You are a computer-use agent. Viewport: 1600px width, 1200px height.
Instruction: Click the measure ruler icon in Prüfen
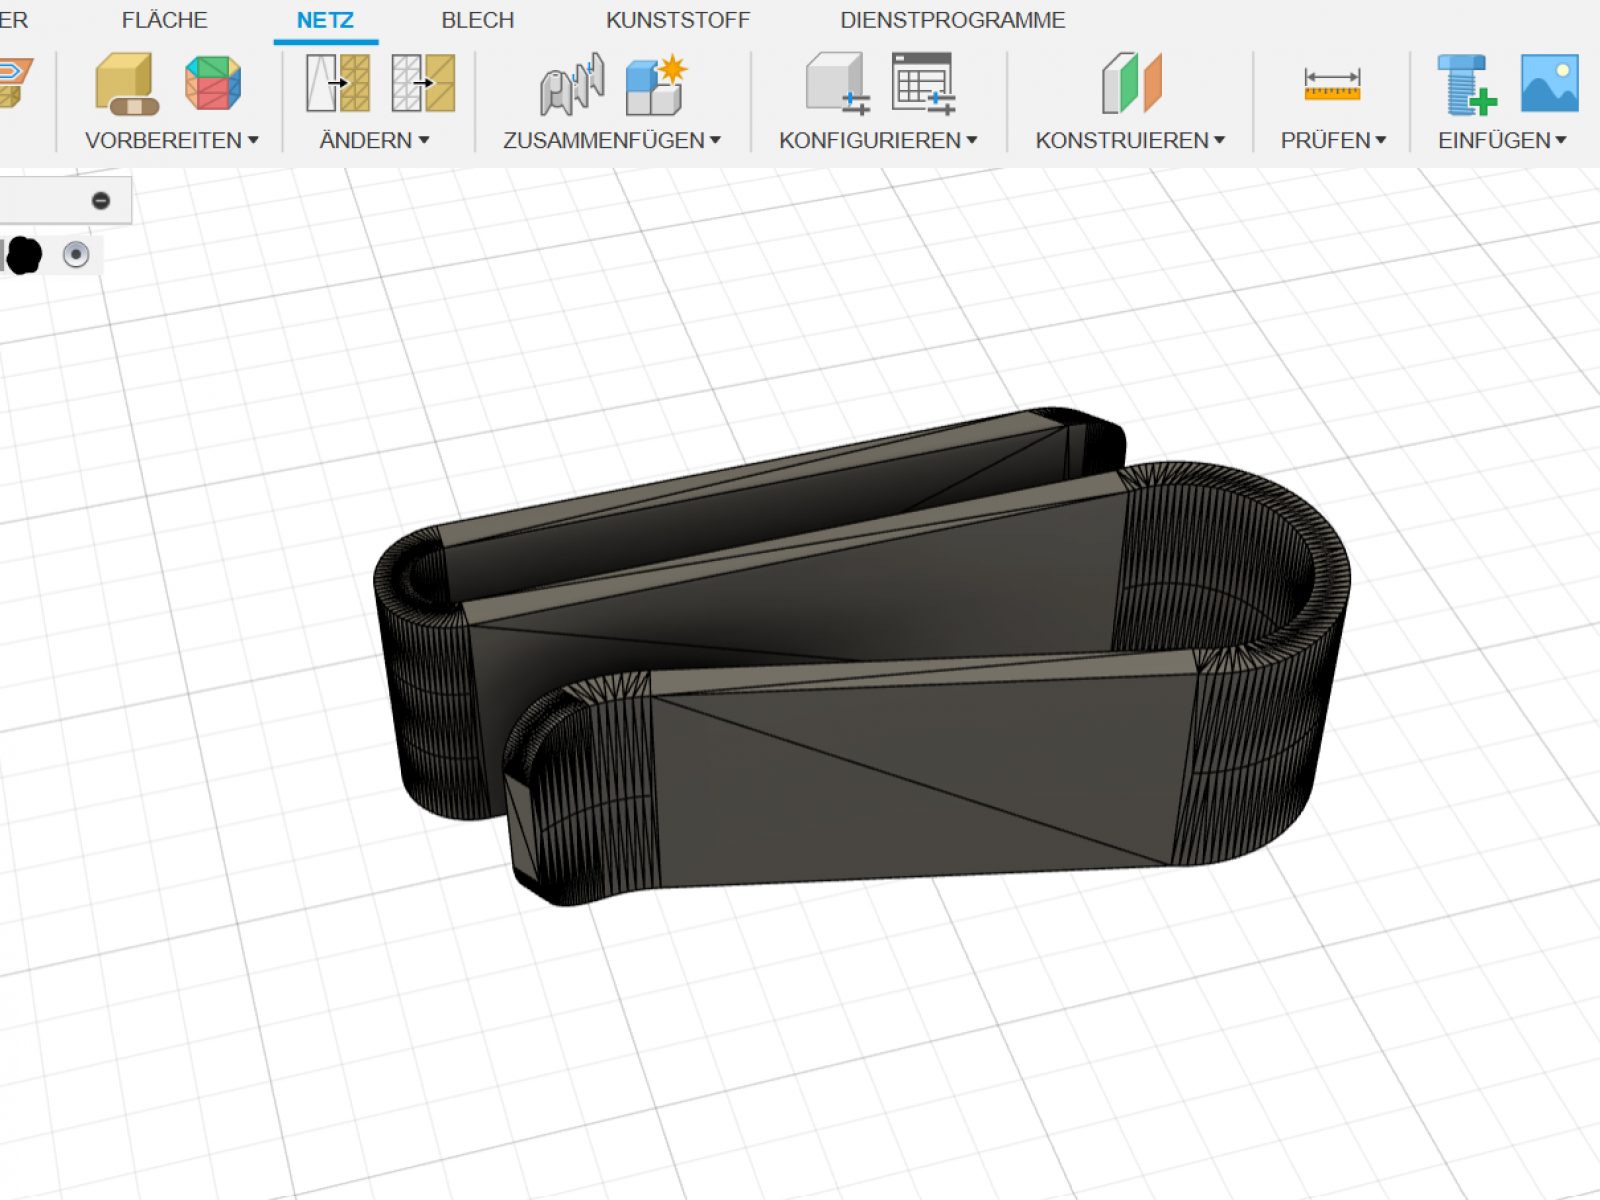click(1332, 83)
